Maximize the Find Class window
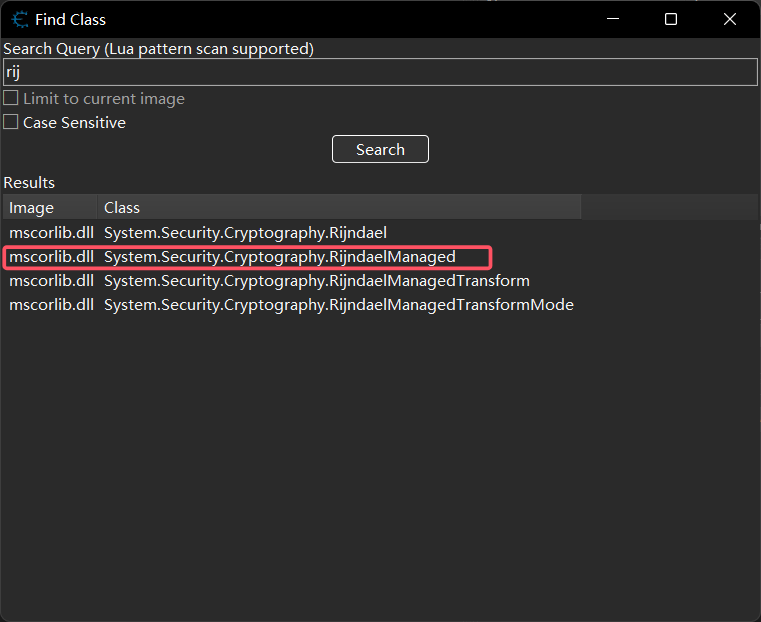The width and height of the screenshot is (761, 622). [x=671, y=19]
